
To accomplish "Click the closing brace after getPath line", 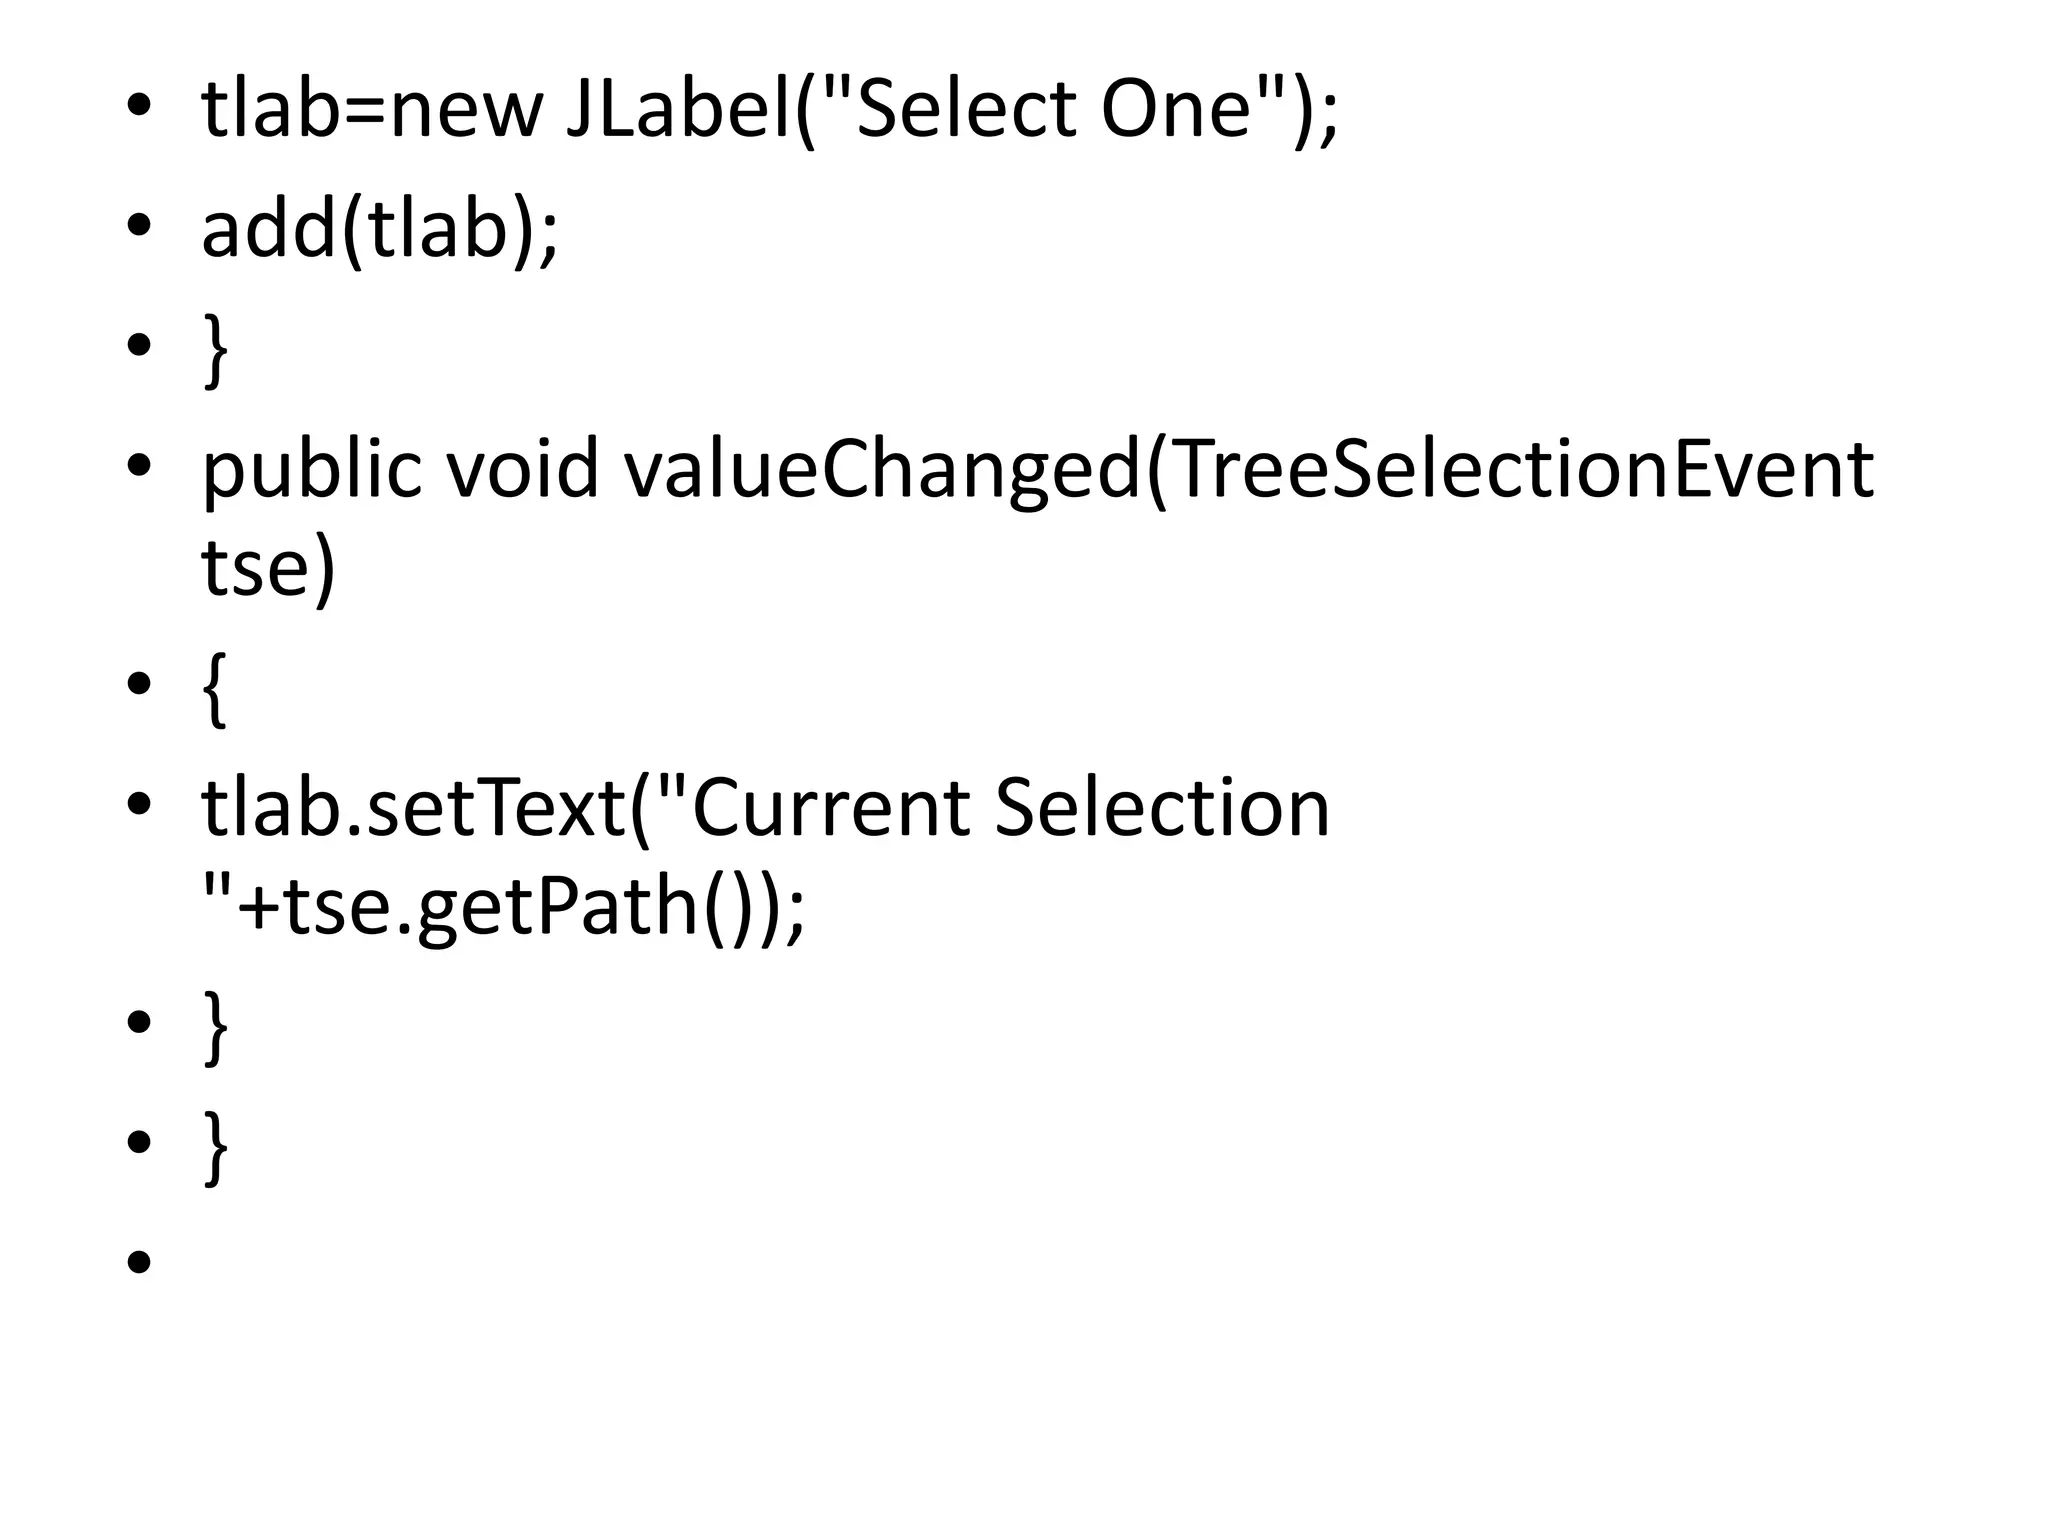I will 215,1025.
